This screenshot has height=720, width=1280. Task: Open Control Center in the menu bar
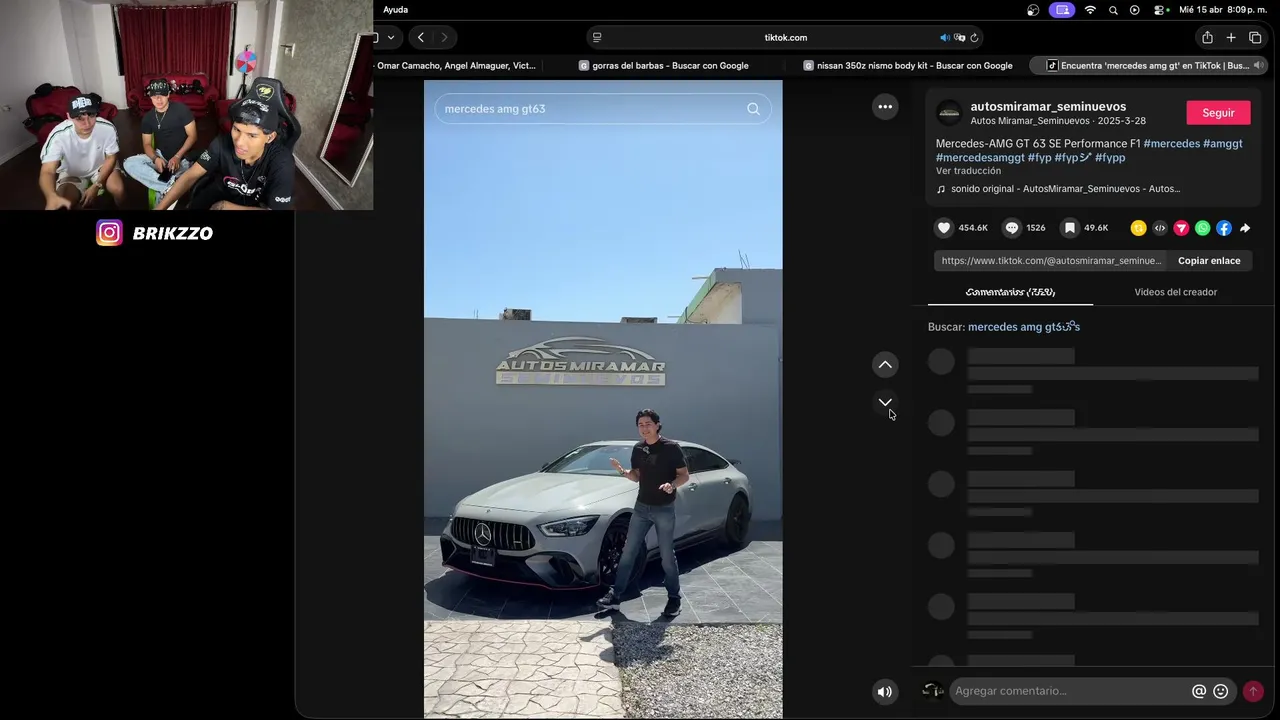(1160, 10)
